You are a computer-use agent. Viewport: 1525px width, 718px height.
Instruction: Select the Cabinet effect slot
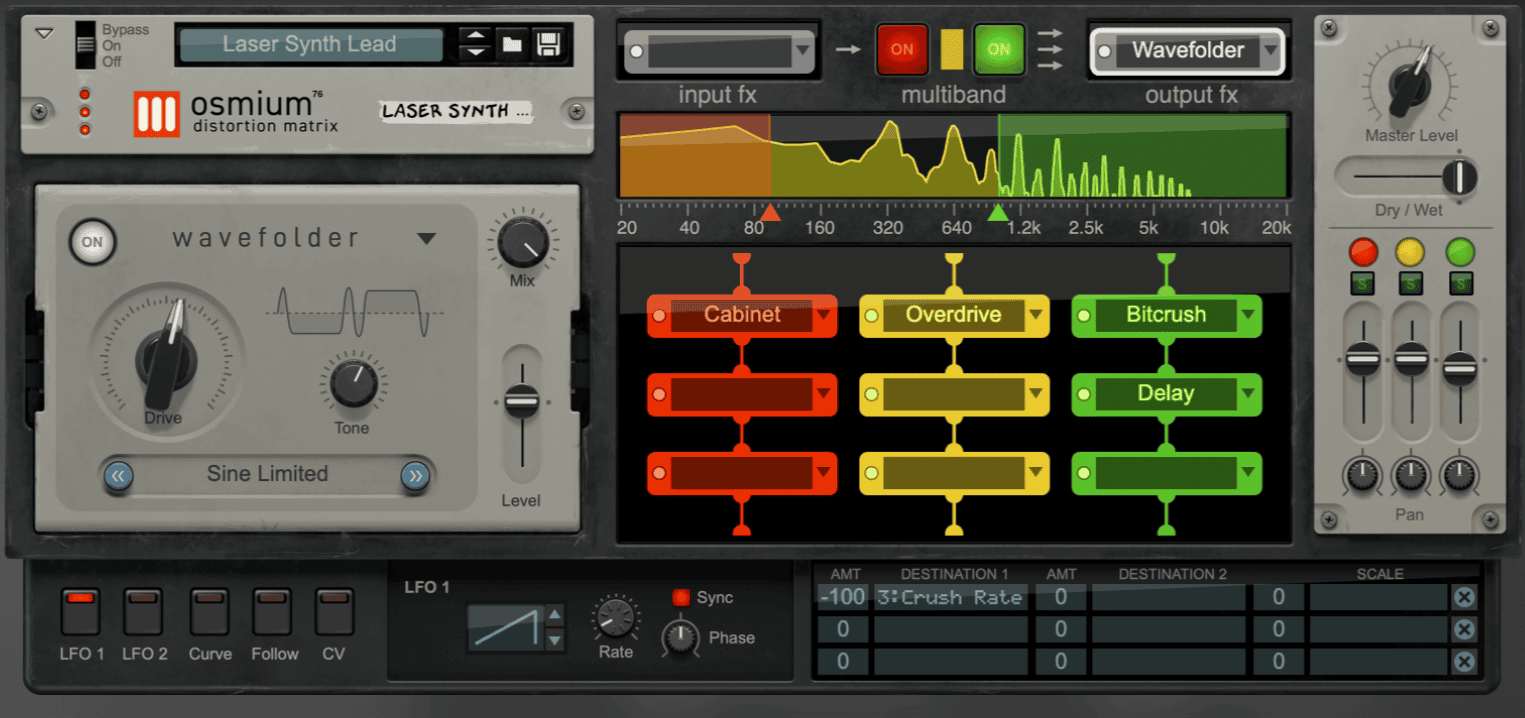pos(742,315)
